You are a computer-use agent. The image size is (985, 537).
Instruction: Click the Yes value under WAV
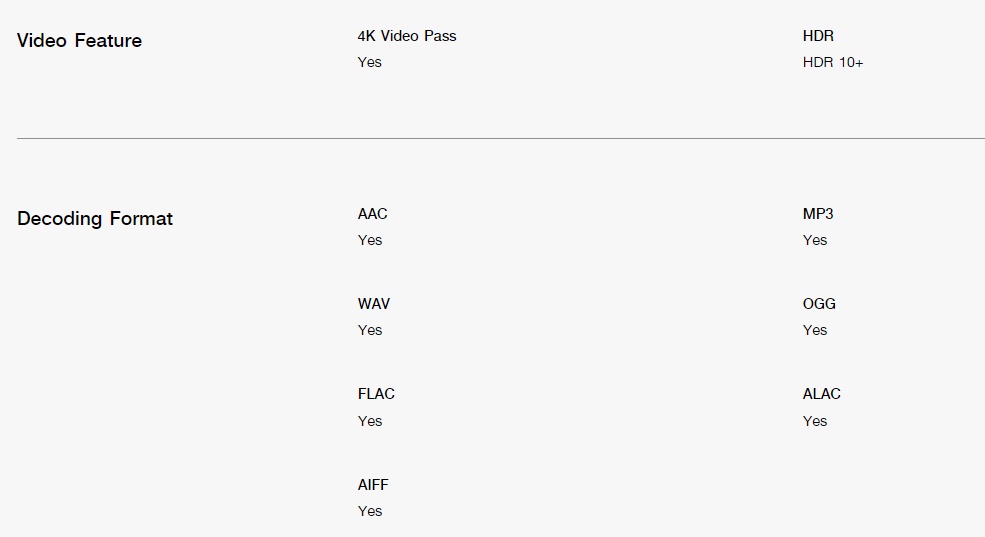coord(369,330)
